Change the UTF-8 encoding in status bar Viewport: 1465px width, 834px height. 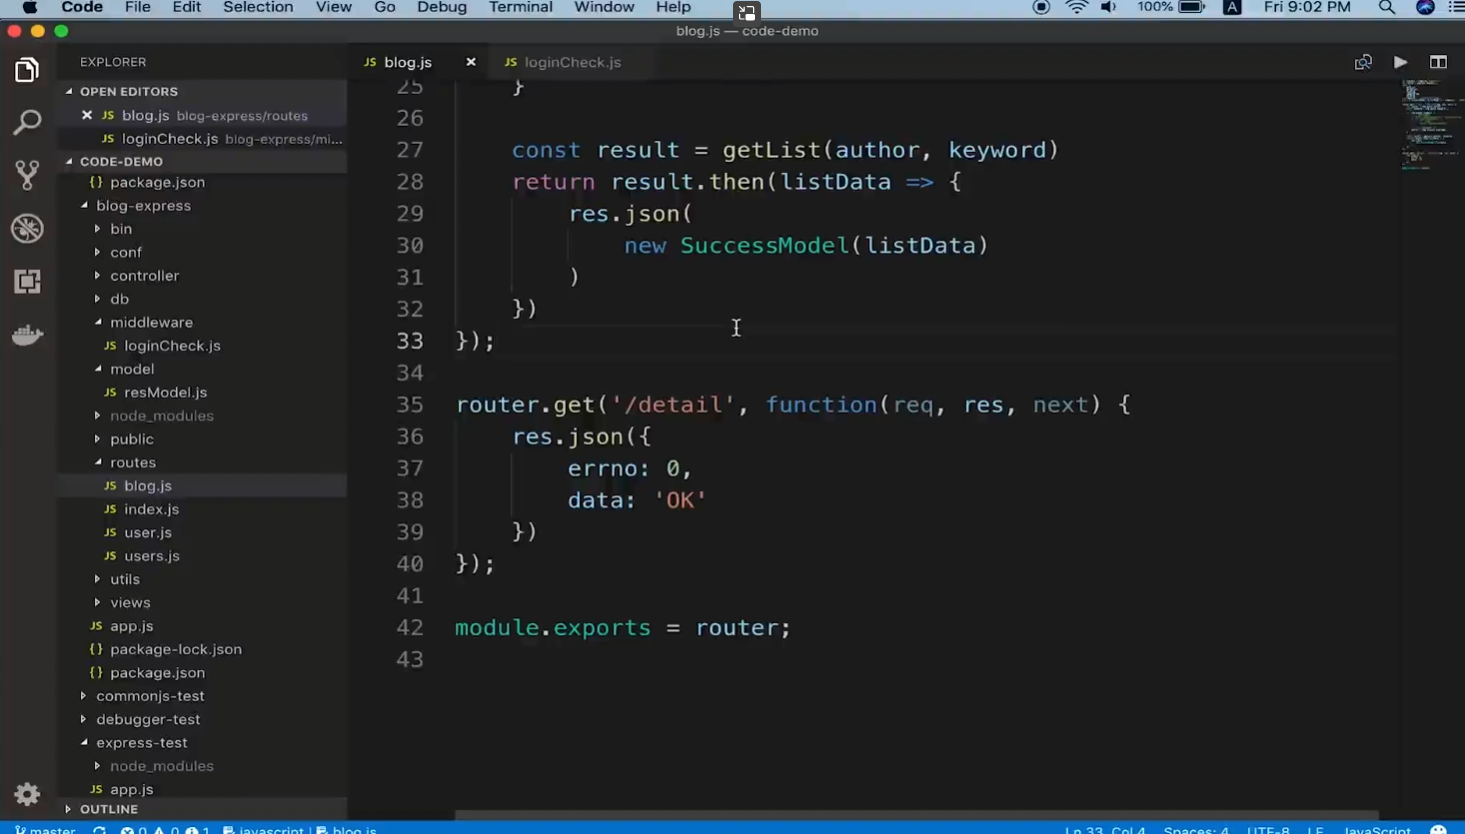1268,829
